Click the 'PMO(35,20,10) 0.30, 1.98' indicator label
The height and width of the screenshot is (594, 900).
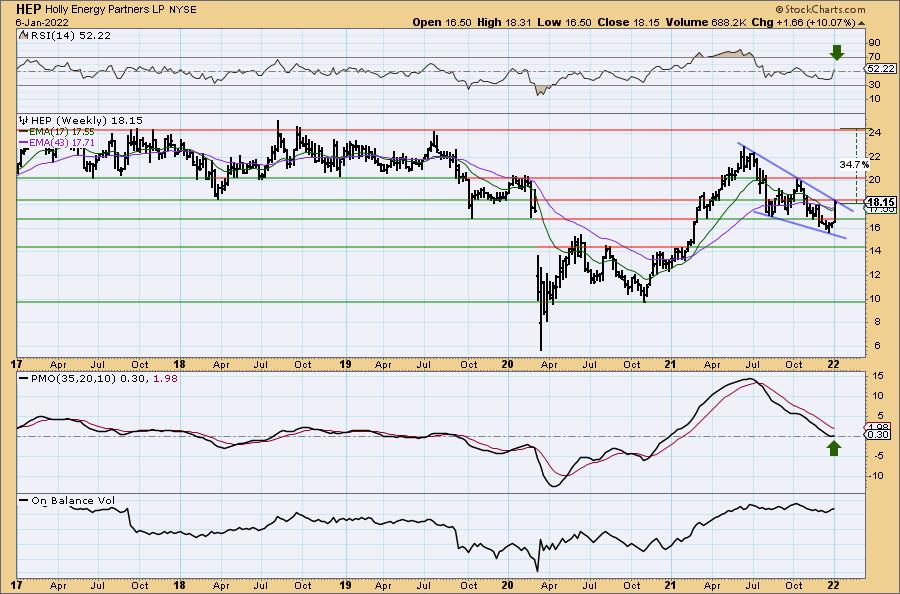(x=103, y=379)
